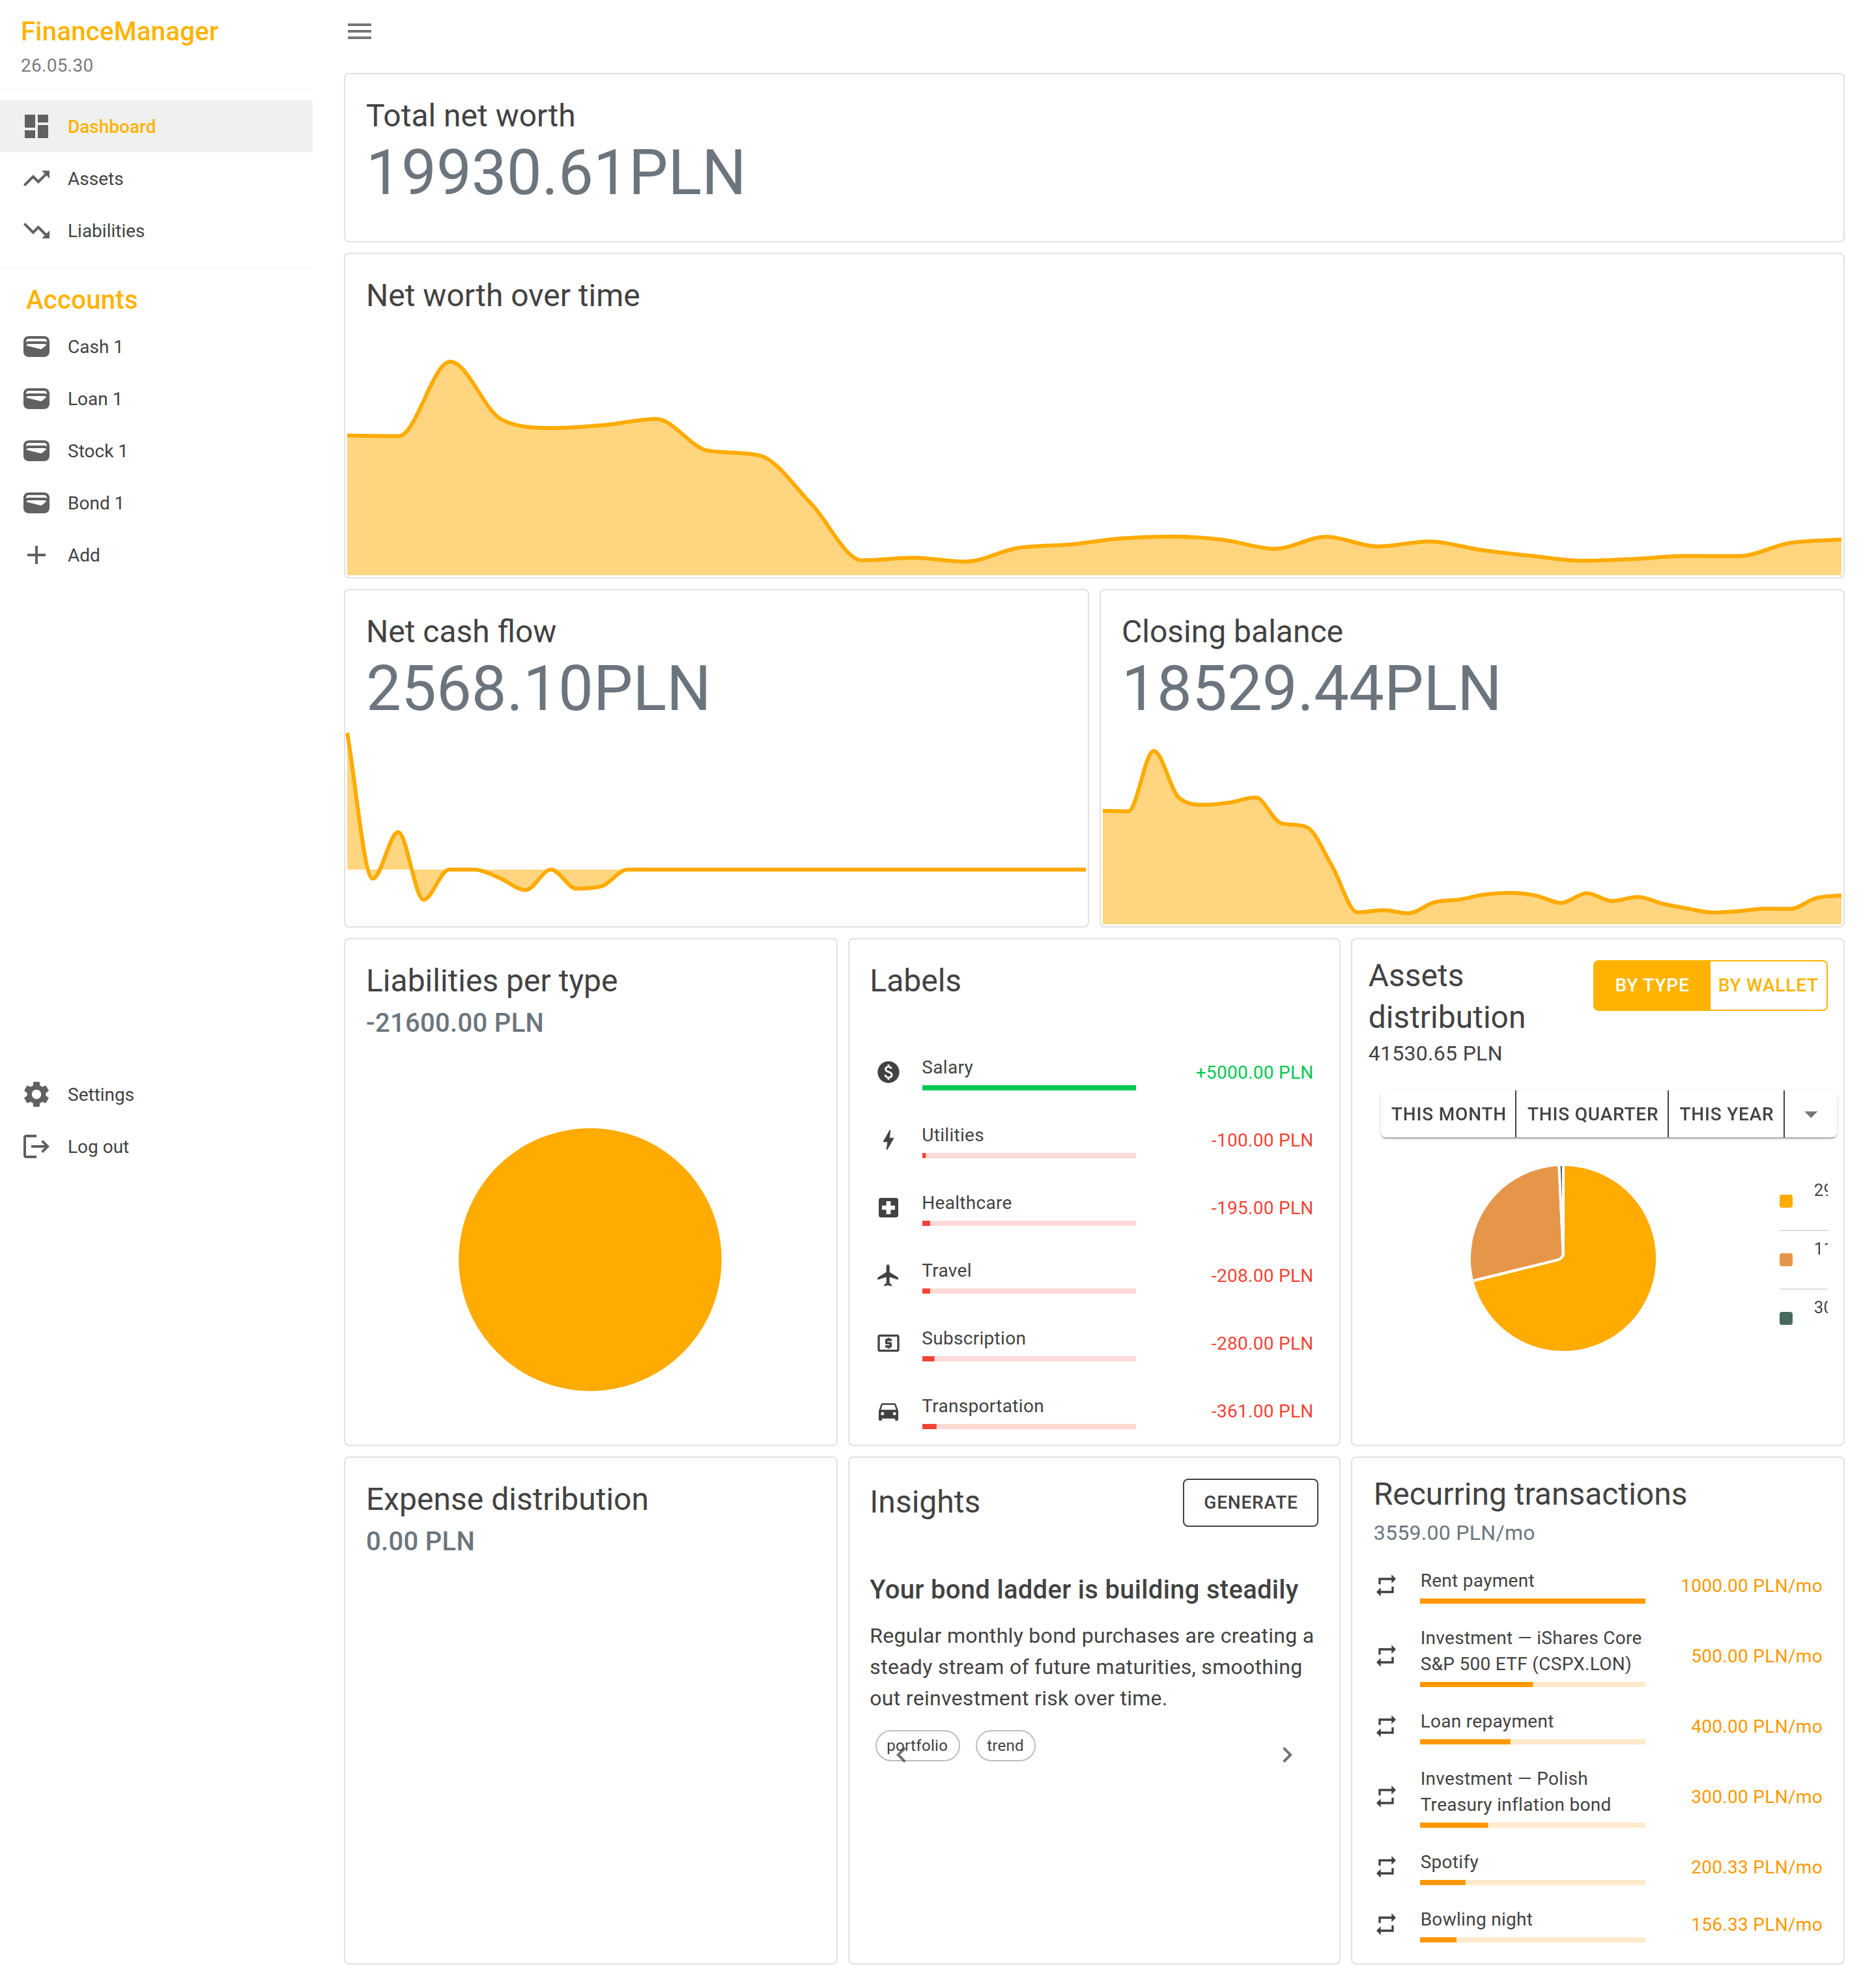Click the Salary green progress bar
The height and width of the screenshot is (1975, 1876).
point(1028,1087)
